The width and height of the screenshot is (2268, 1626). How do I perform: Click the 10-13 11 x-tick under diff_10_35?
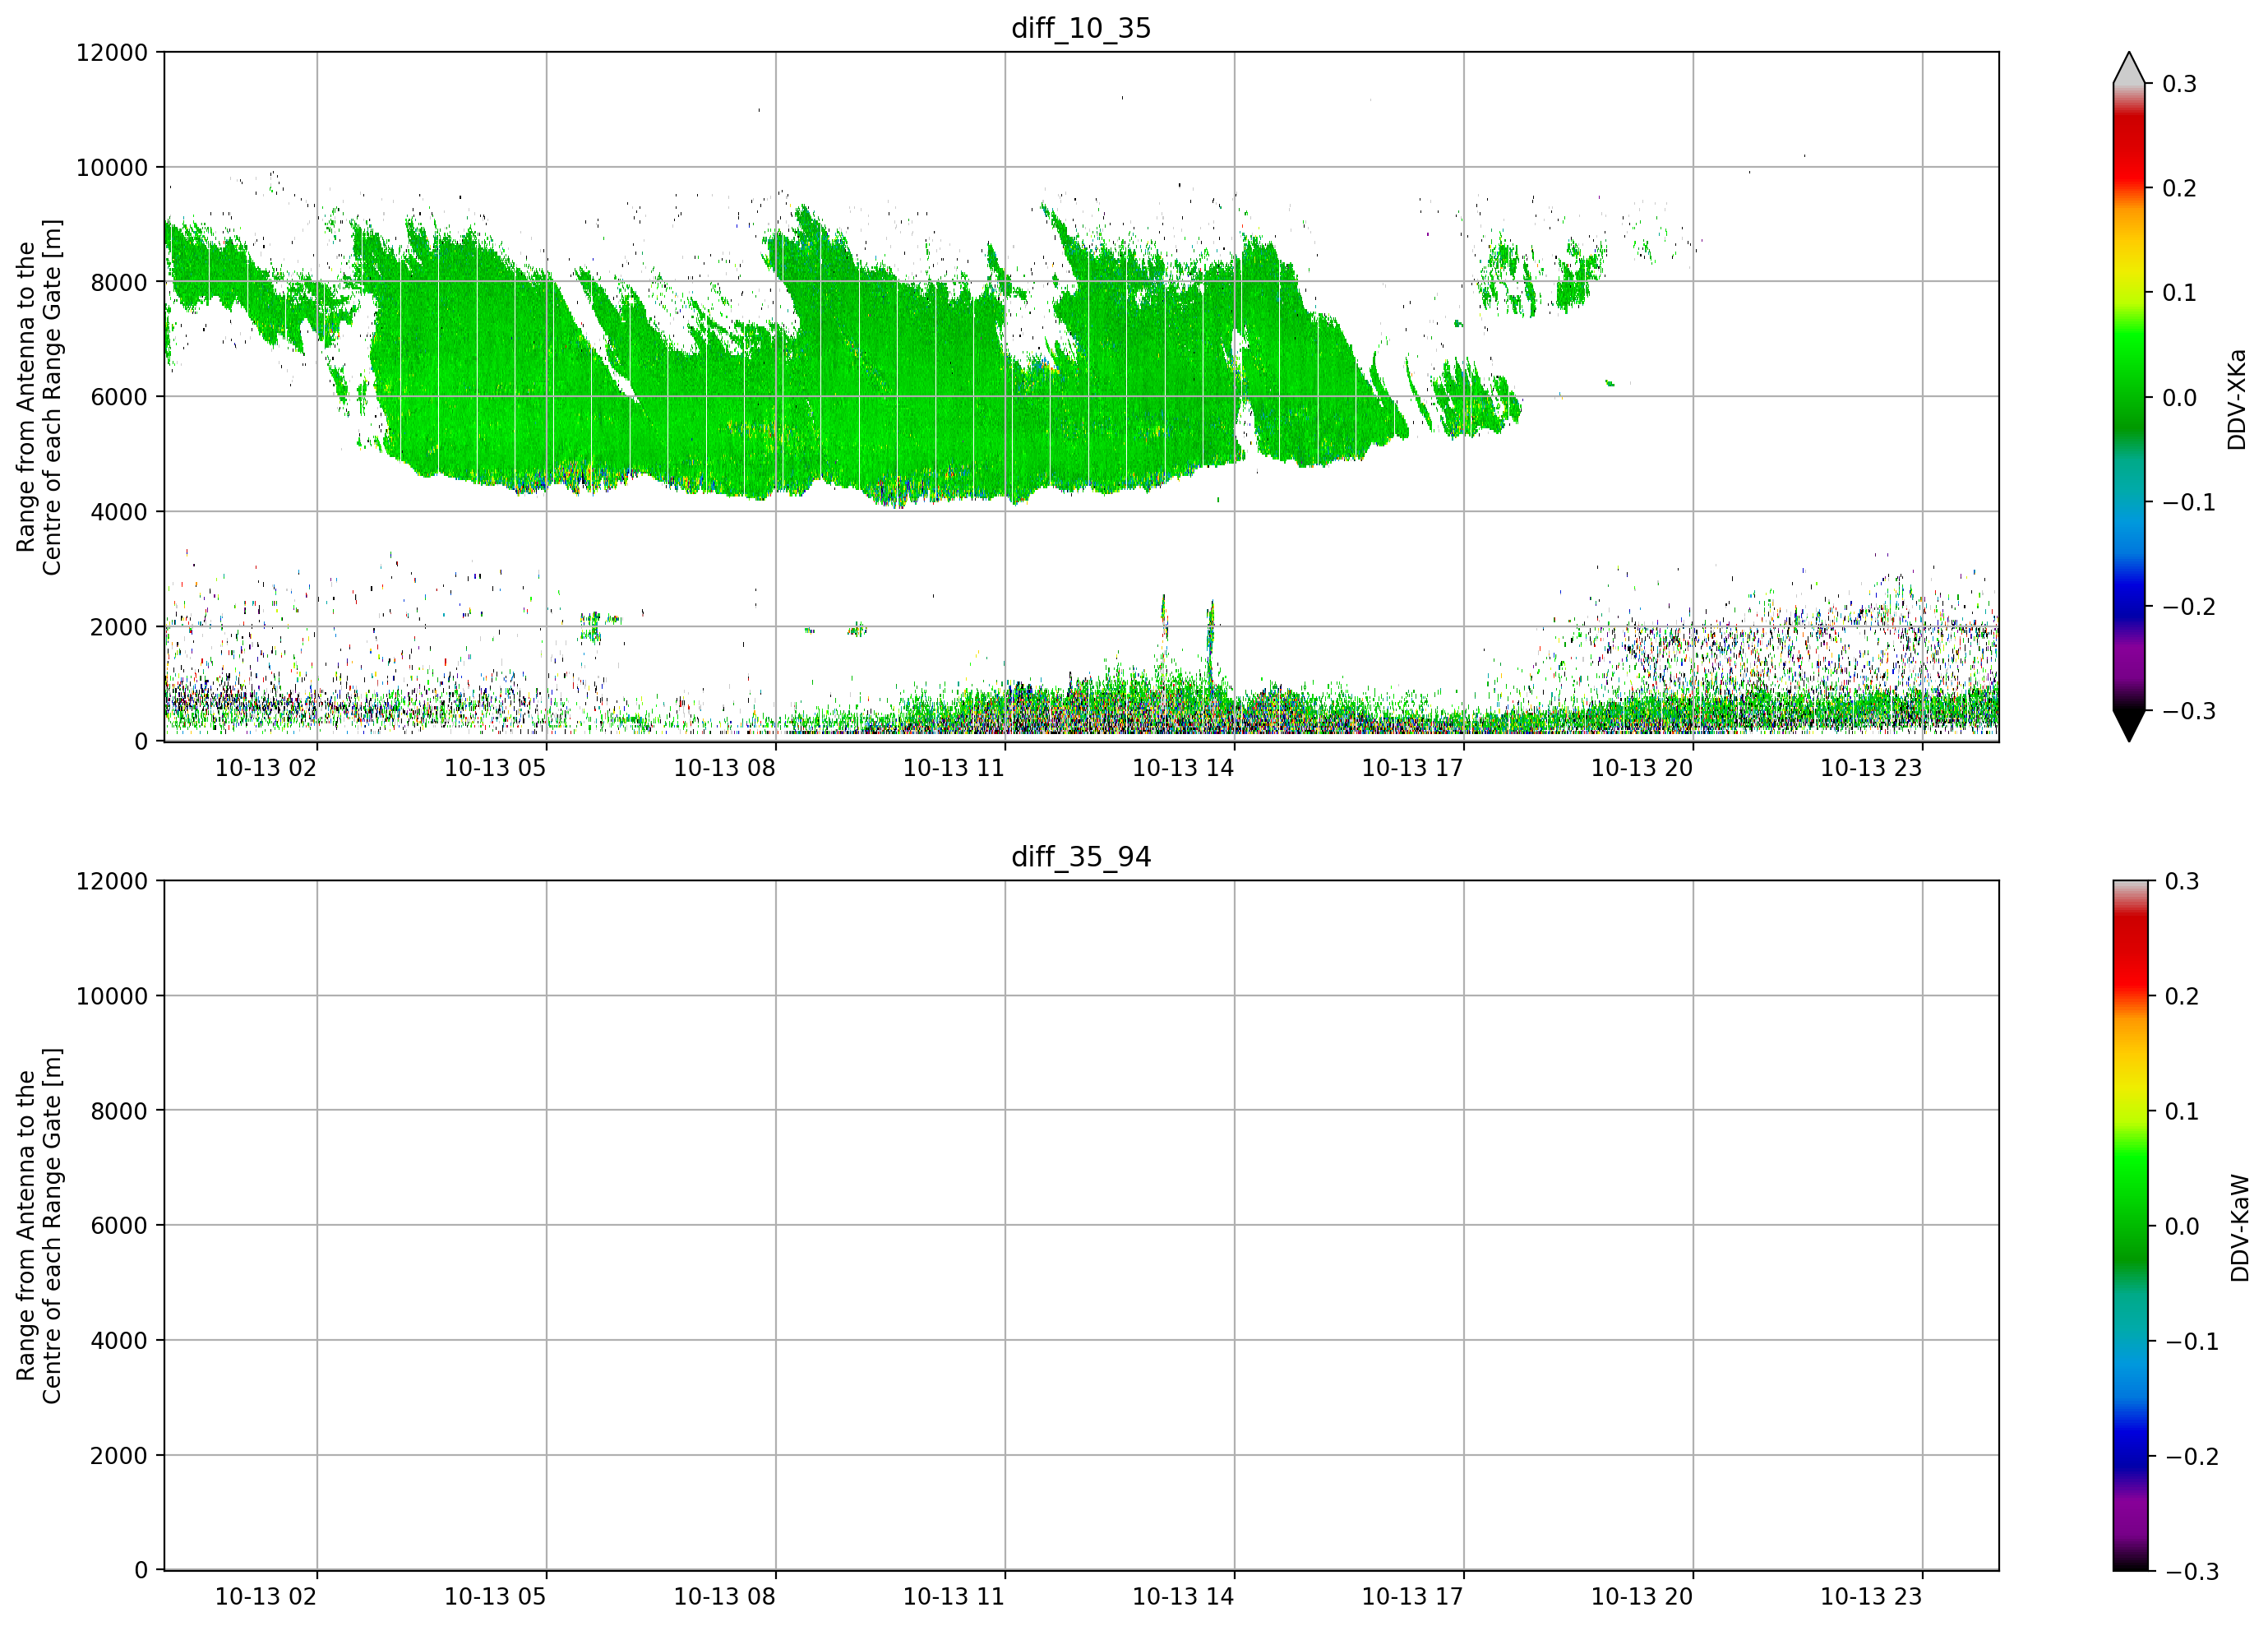coord(954,768)
